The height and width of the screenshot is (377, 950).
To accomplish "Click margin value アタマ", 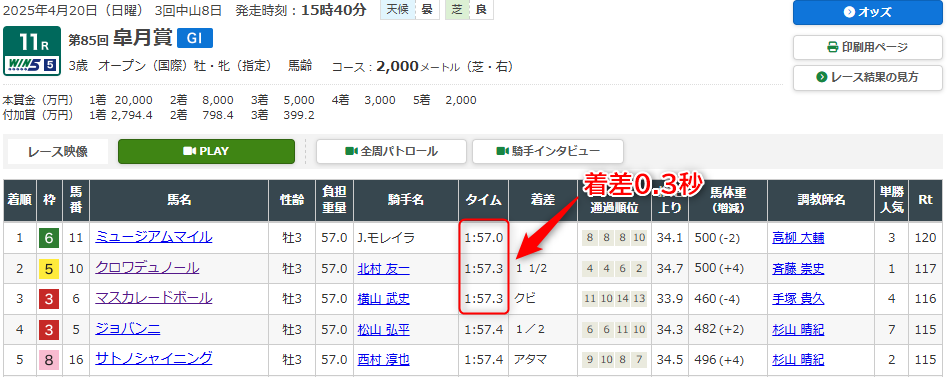I will 530,360.
